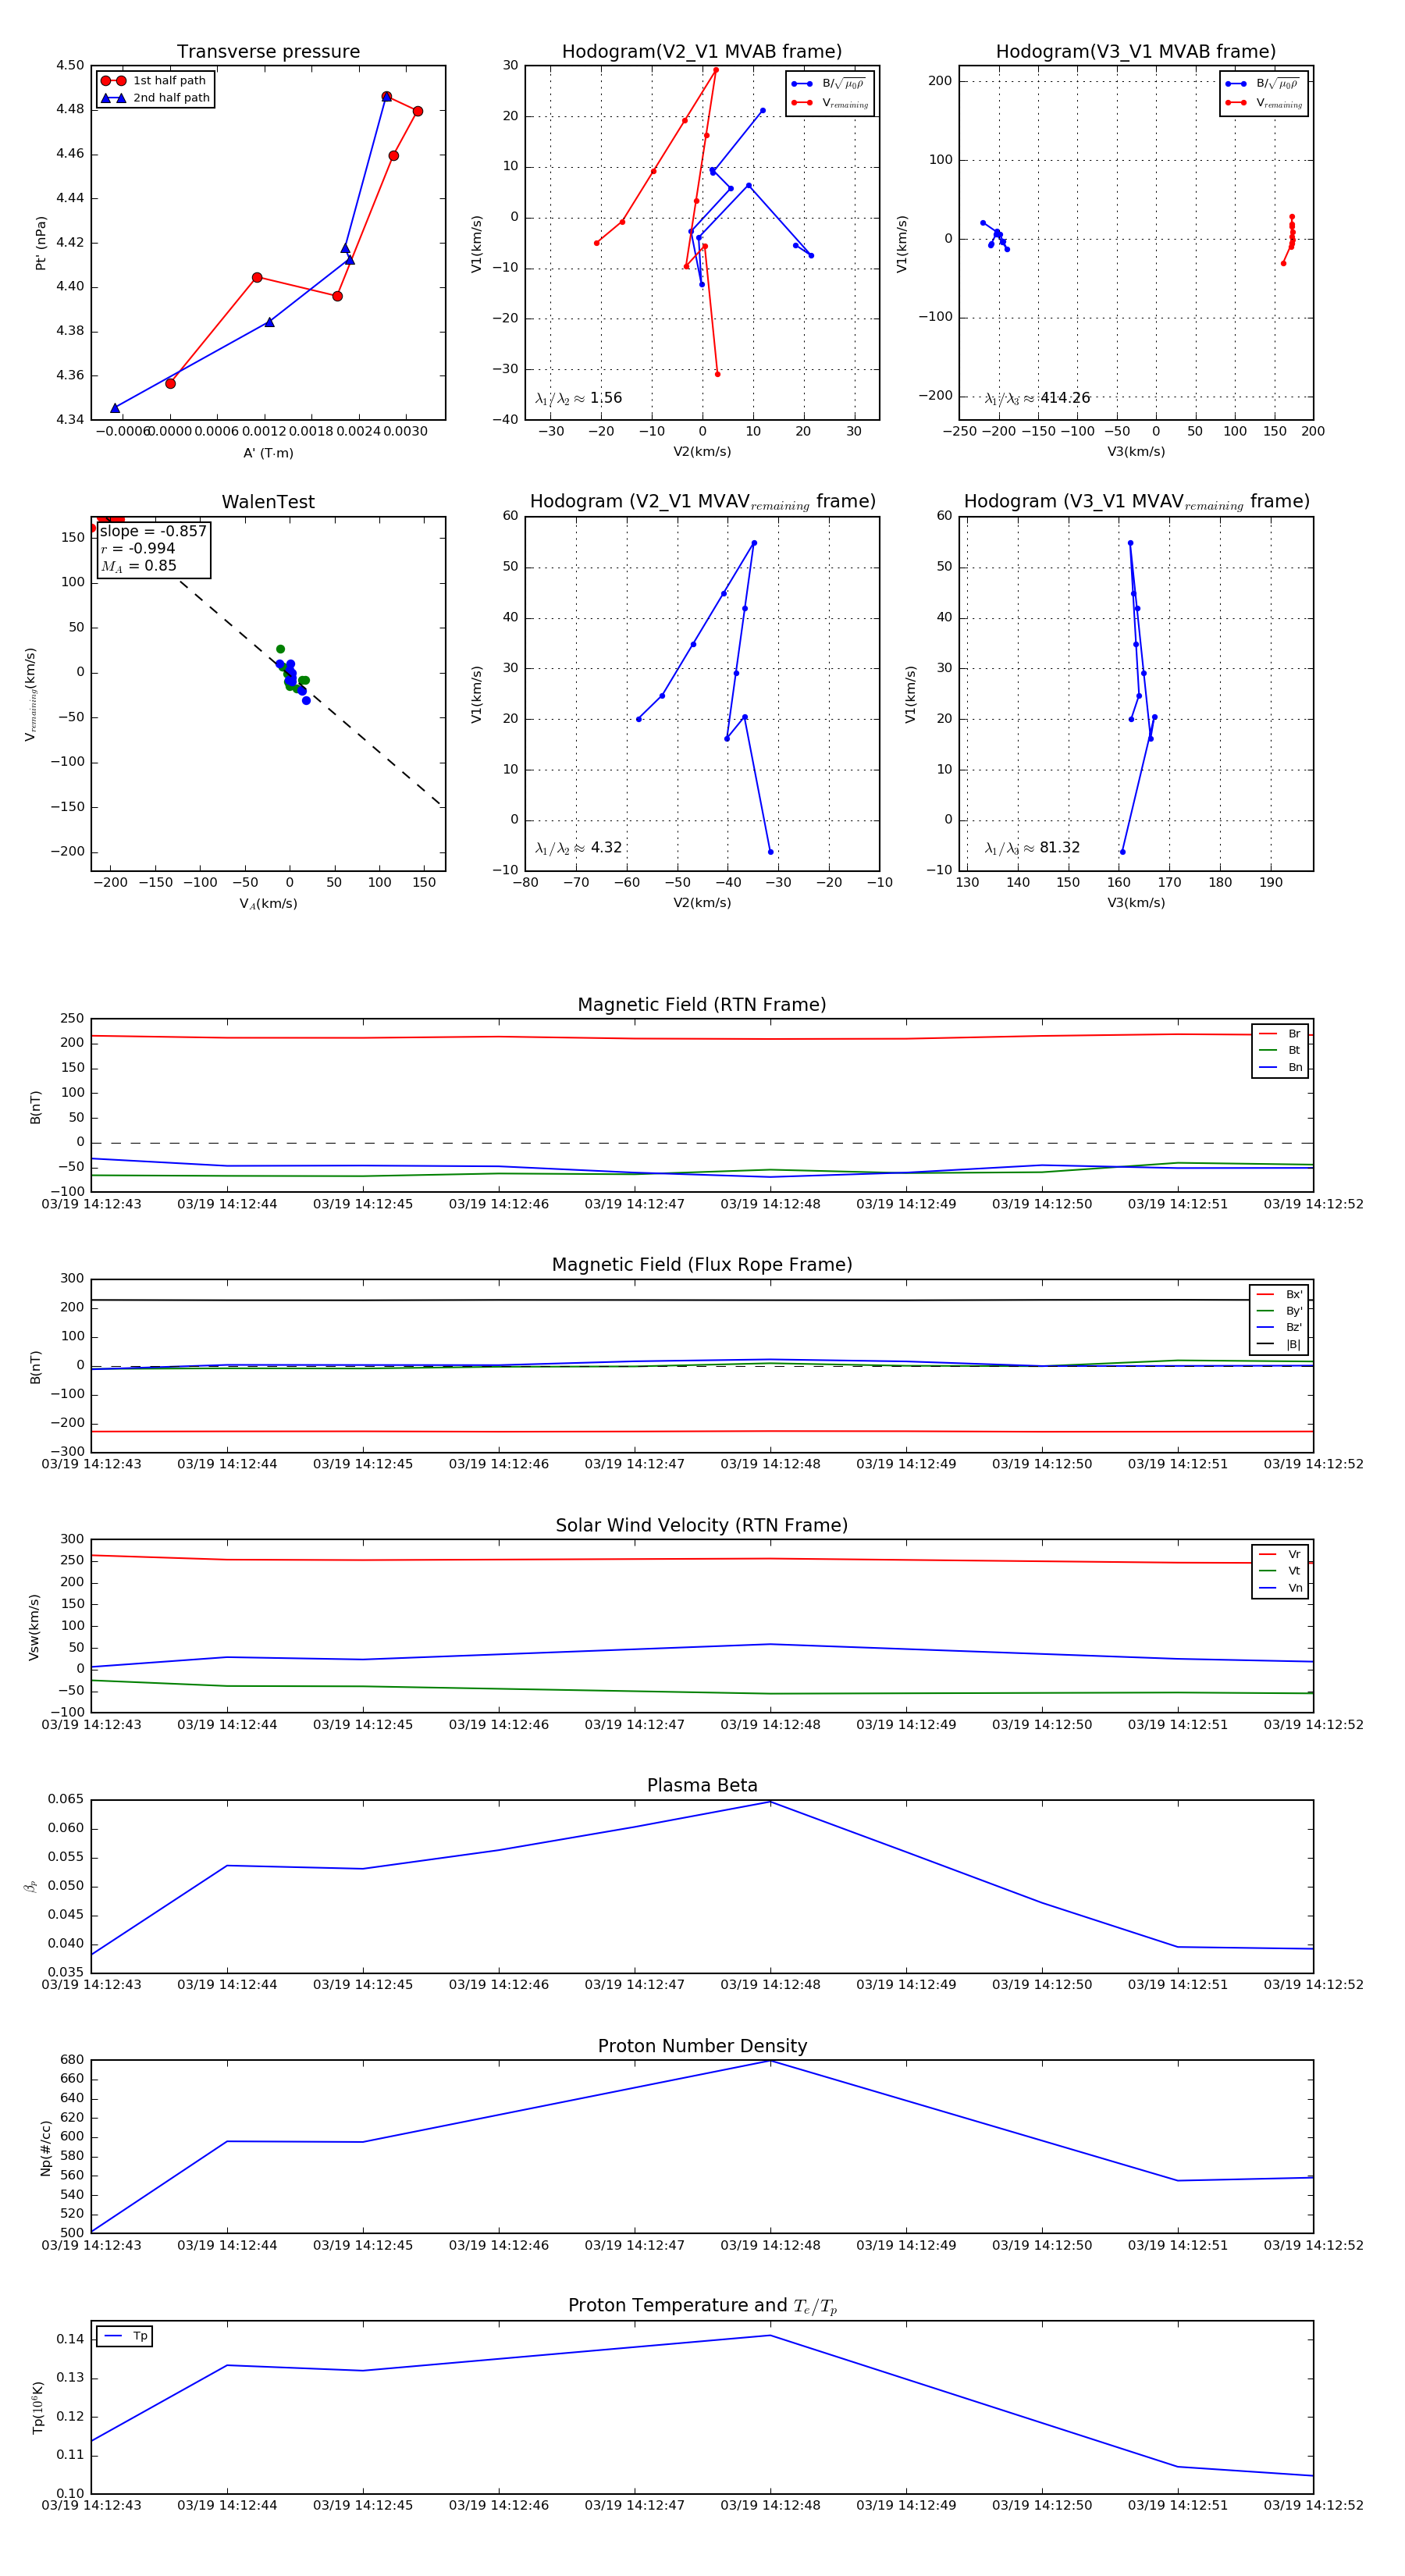This screenshot has height=2576, width=1405.
Task: Click the 'Hodogram(V3_V1 MVAB frame)' title
Action: pyautogui.click(x=1136, y=52)
